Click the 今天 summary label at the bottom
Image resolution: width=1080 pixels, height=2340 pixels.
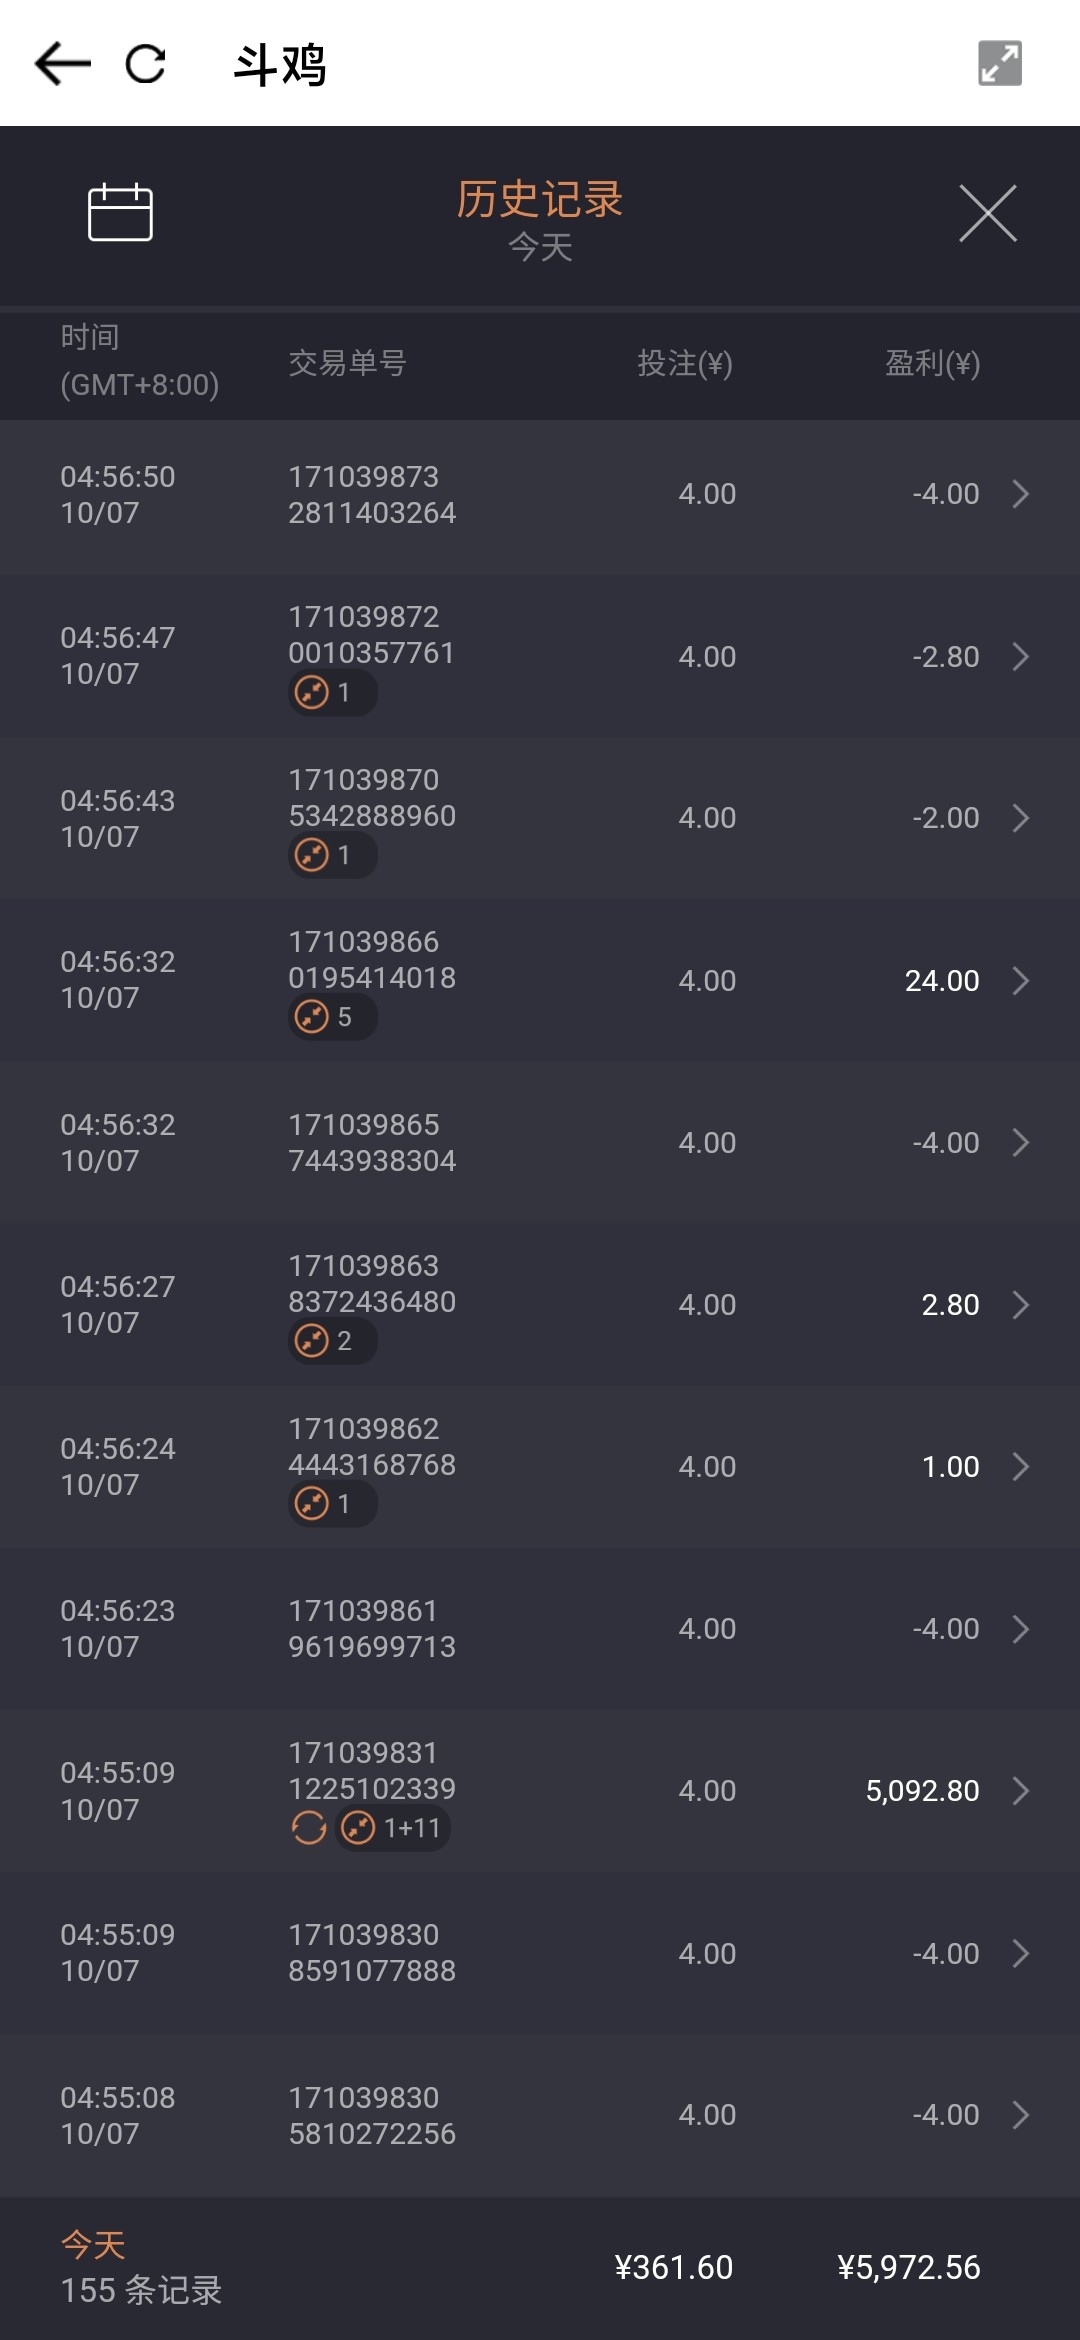(x=93, y=2245)
